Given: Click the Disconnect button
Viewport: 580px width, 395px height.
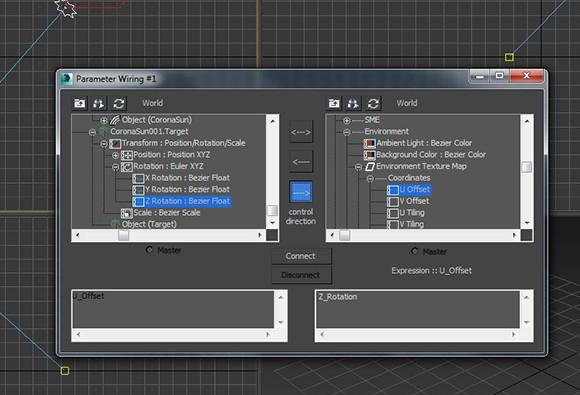Looking at the screenshot, I should (x=301, y=275).
